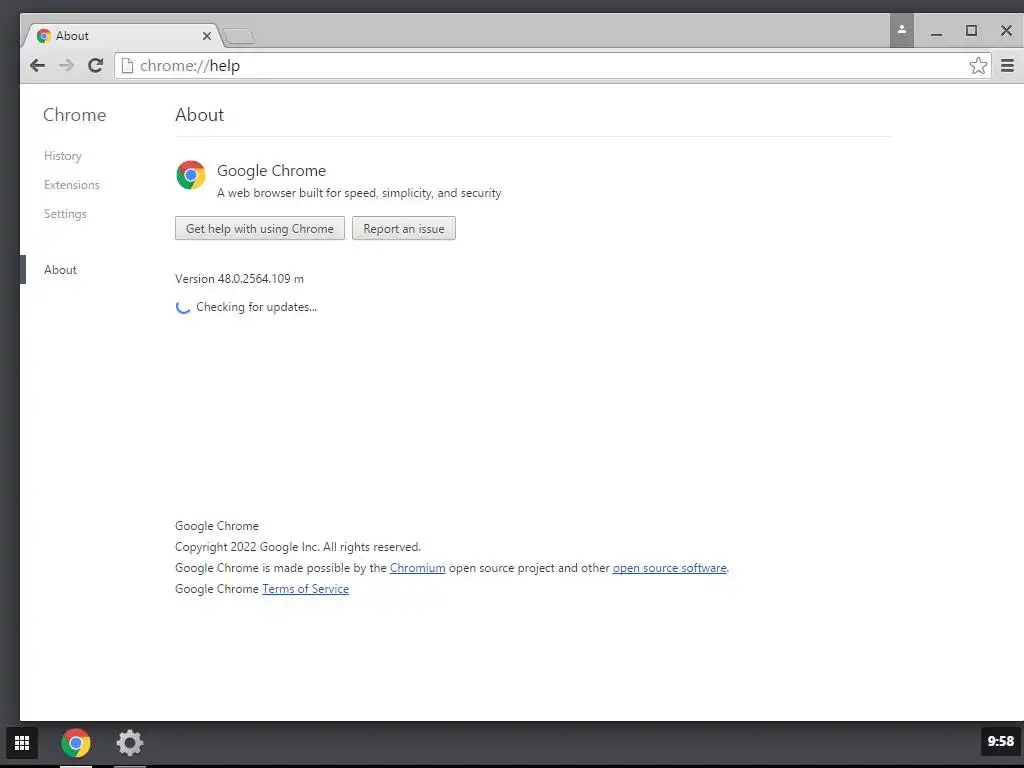Screen dimensions: 1024x768
Task: Click the Checking for updates spinner
Action: (183, 307)
